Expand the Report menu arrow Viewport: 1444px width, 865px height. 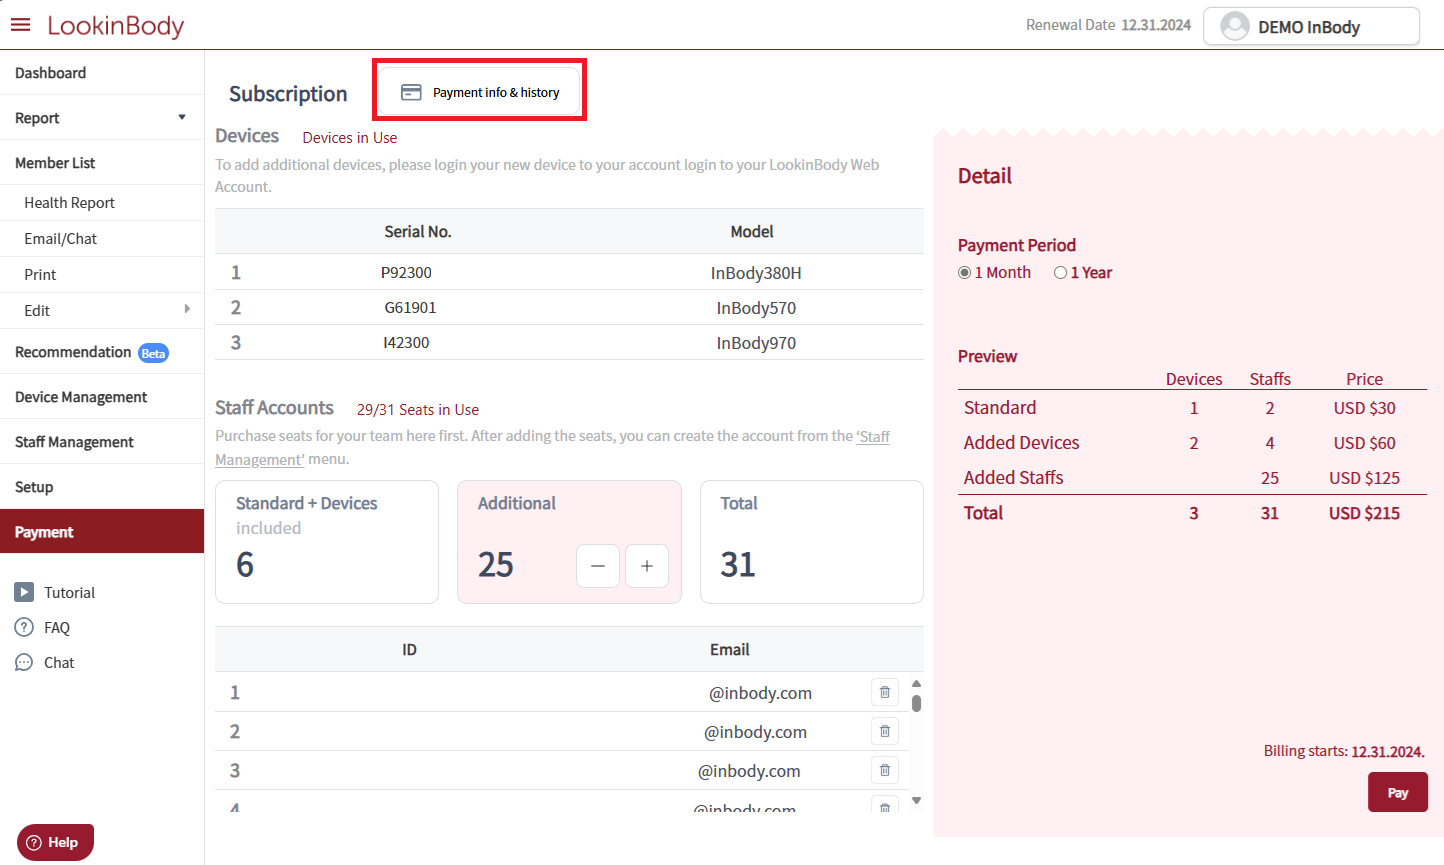(182, 117)
